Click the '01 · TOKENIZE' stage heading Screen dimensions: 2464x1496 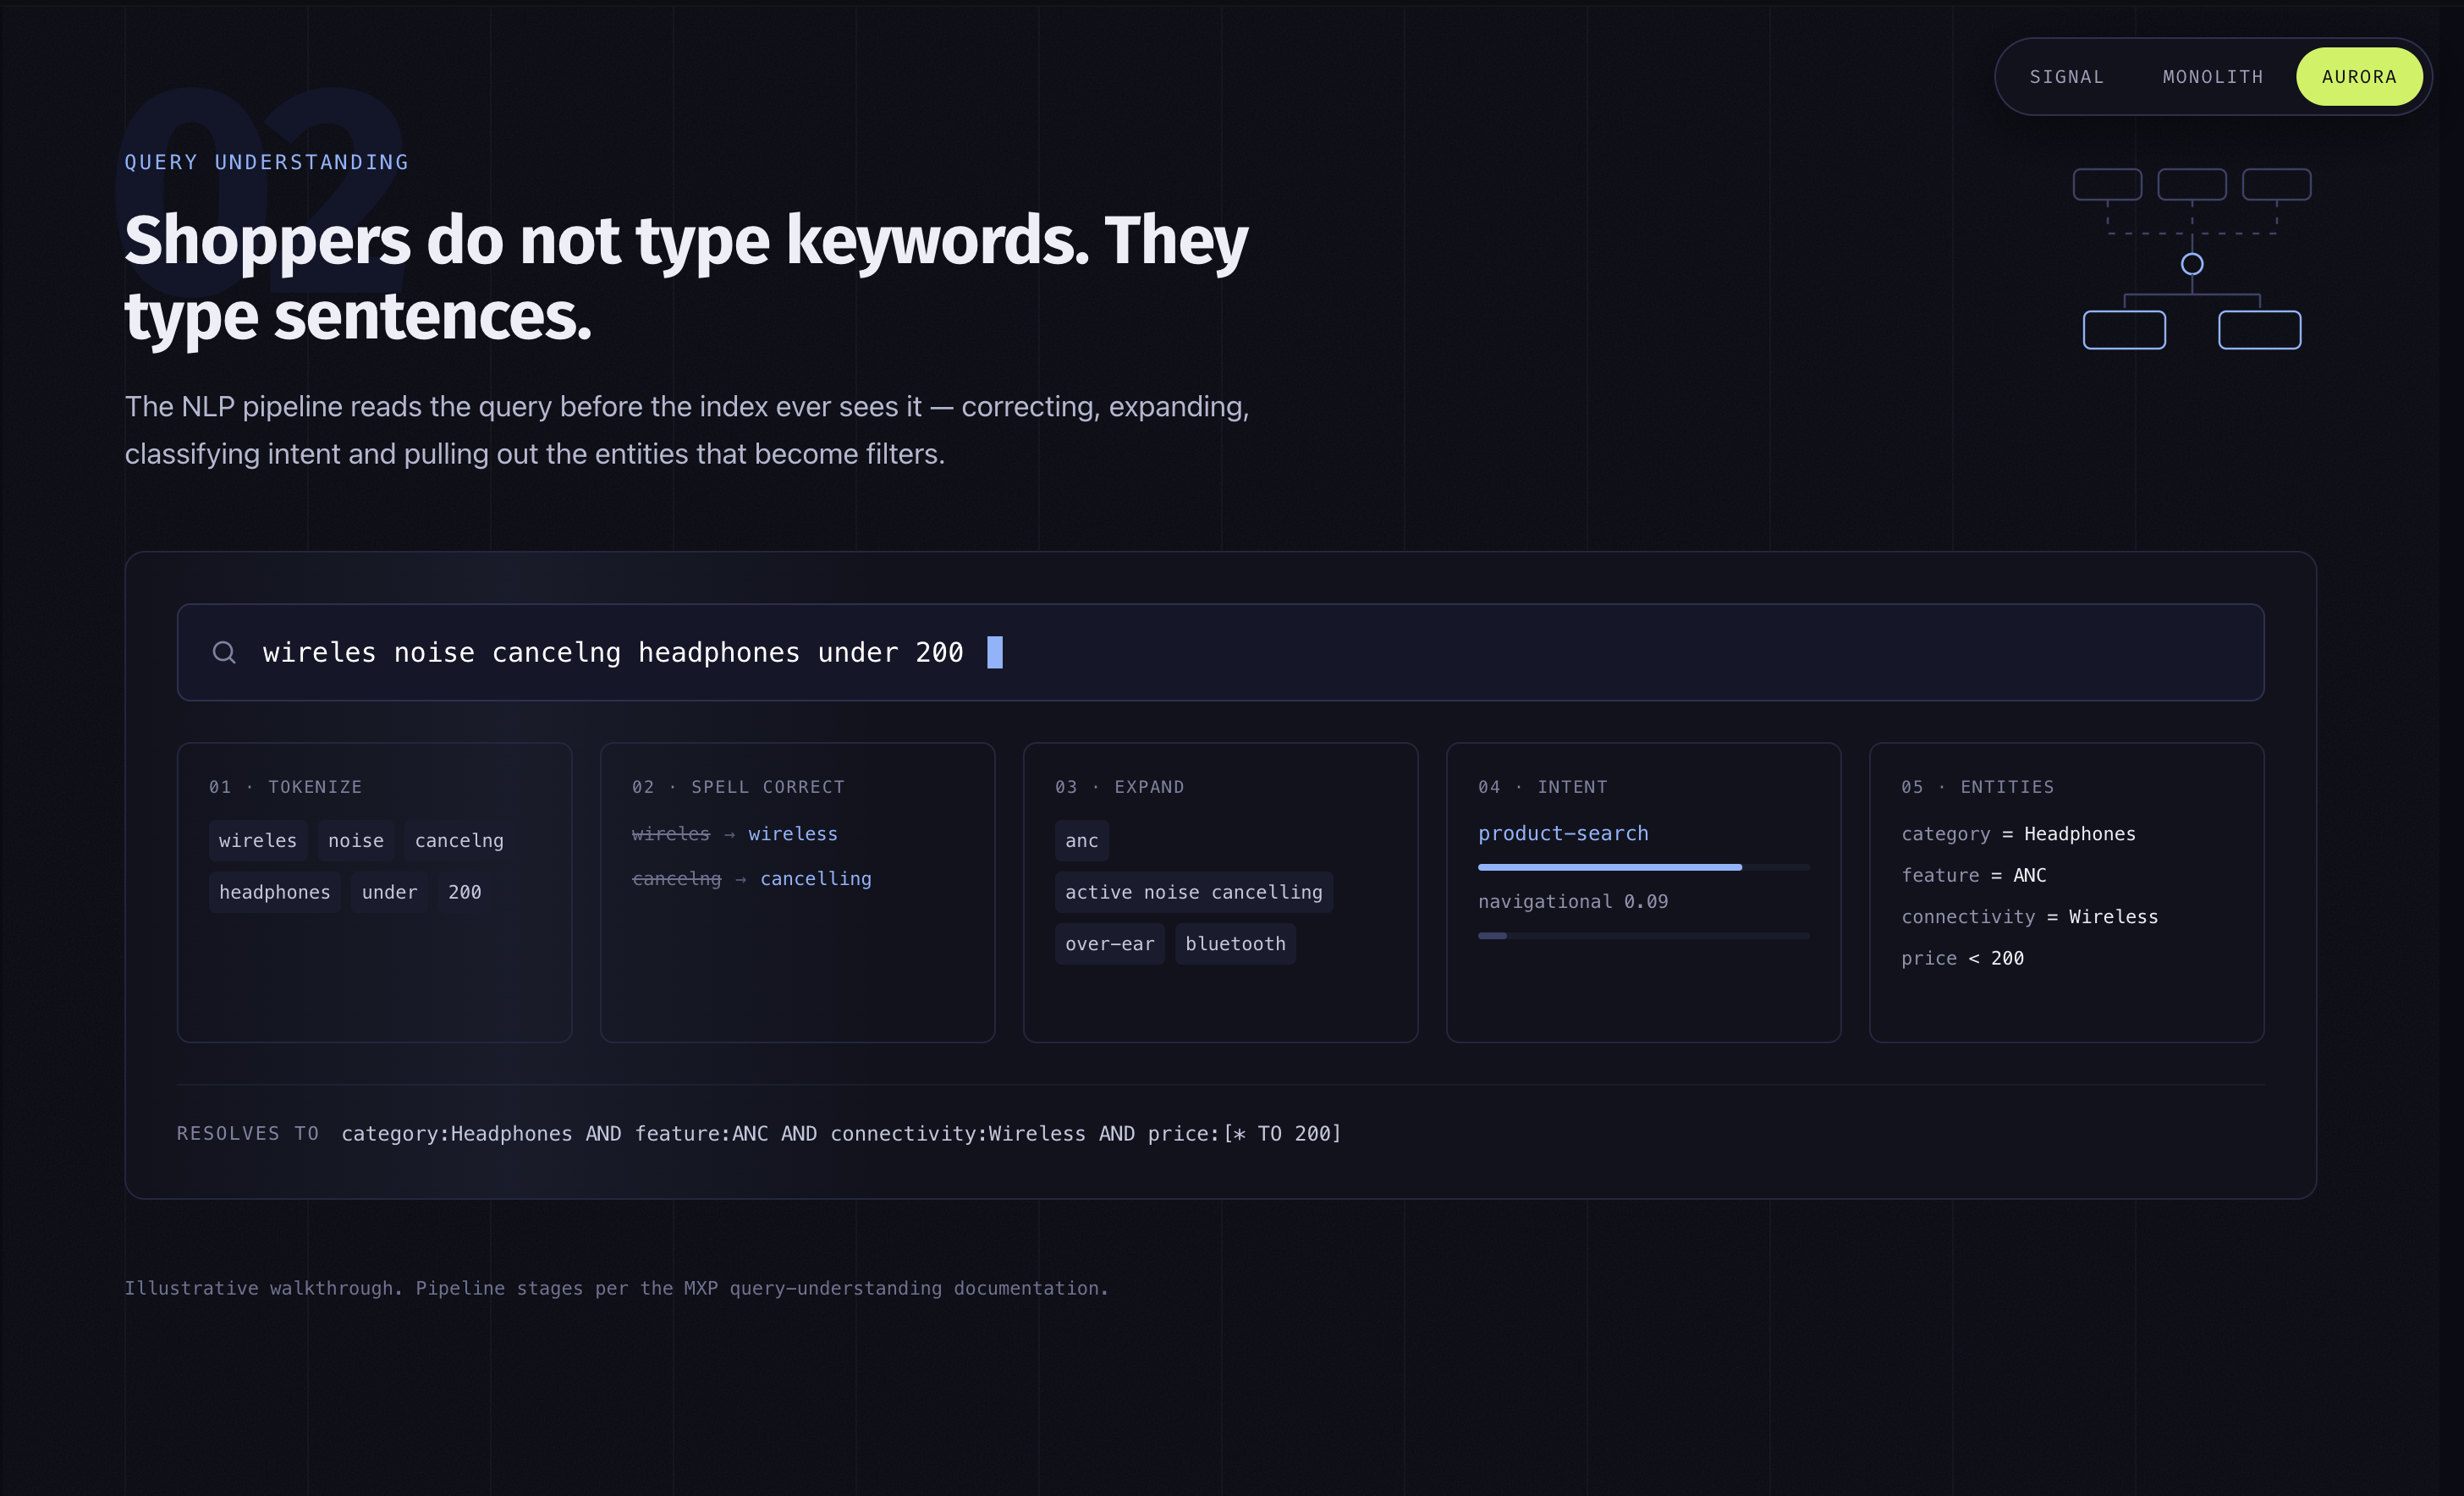[x=285, y=787]
